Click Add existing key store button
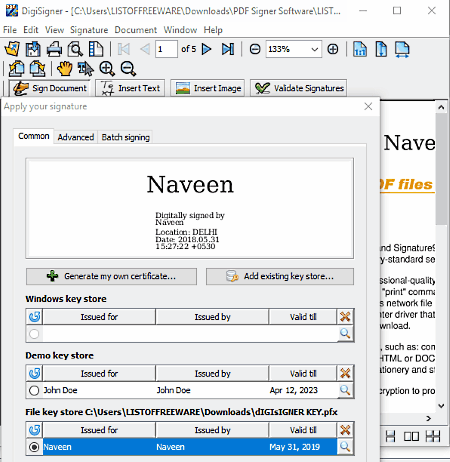The width and height of the screenshot is (450, 462). [x=280, y=276]
